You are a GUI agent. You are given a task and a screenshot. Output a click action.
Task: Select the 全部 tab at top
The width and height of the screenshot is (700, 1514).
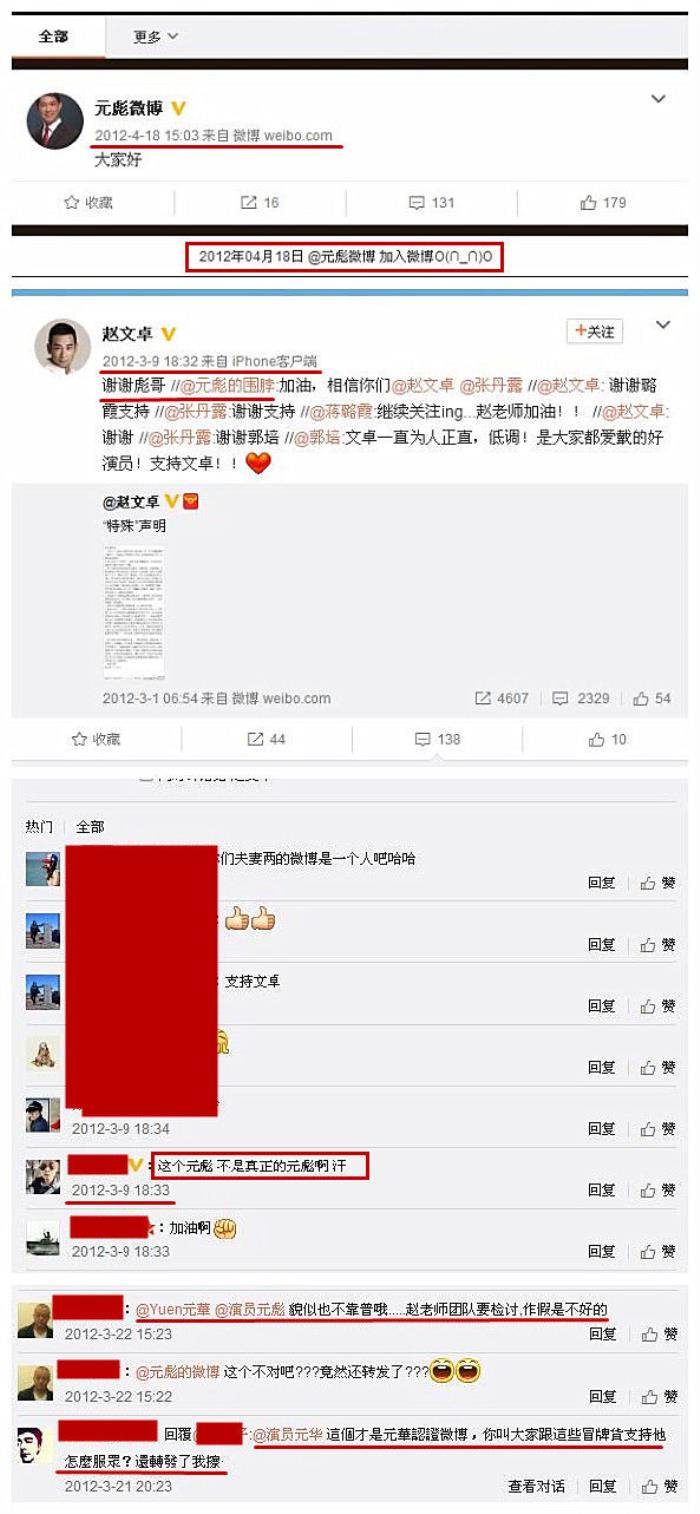pyautogui.click(x=53, y=37)
